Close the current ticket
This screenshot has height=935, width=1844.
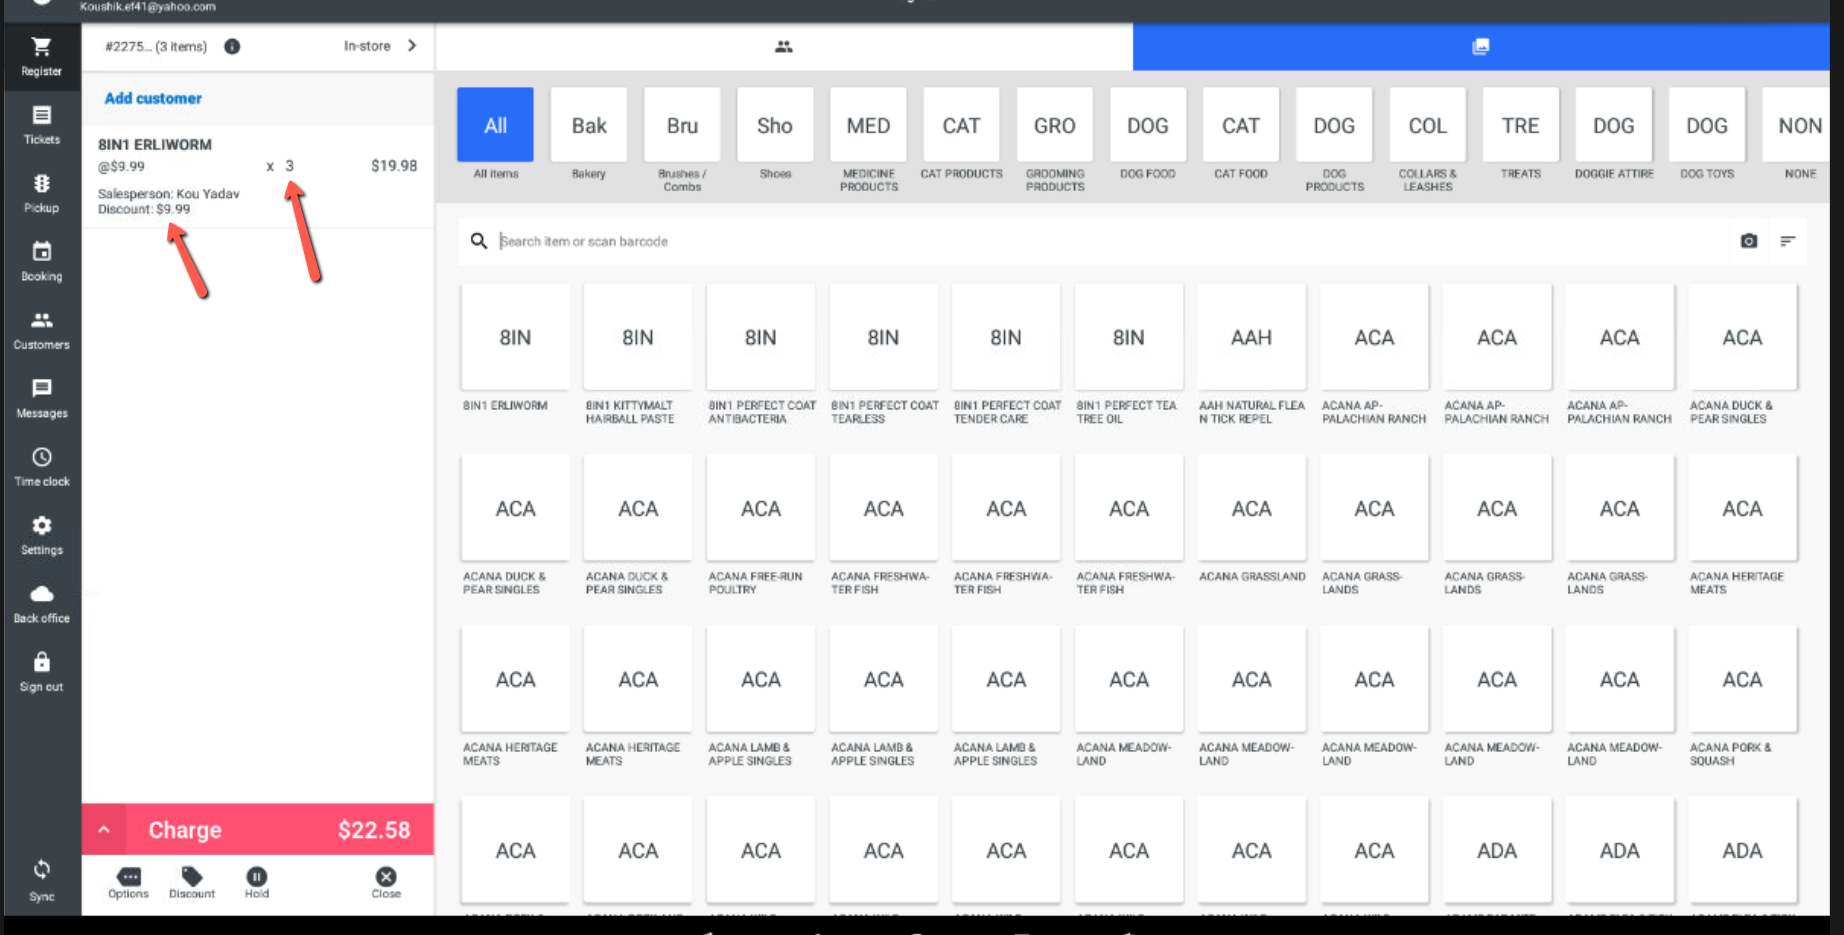tap(386, 883)
